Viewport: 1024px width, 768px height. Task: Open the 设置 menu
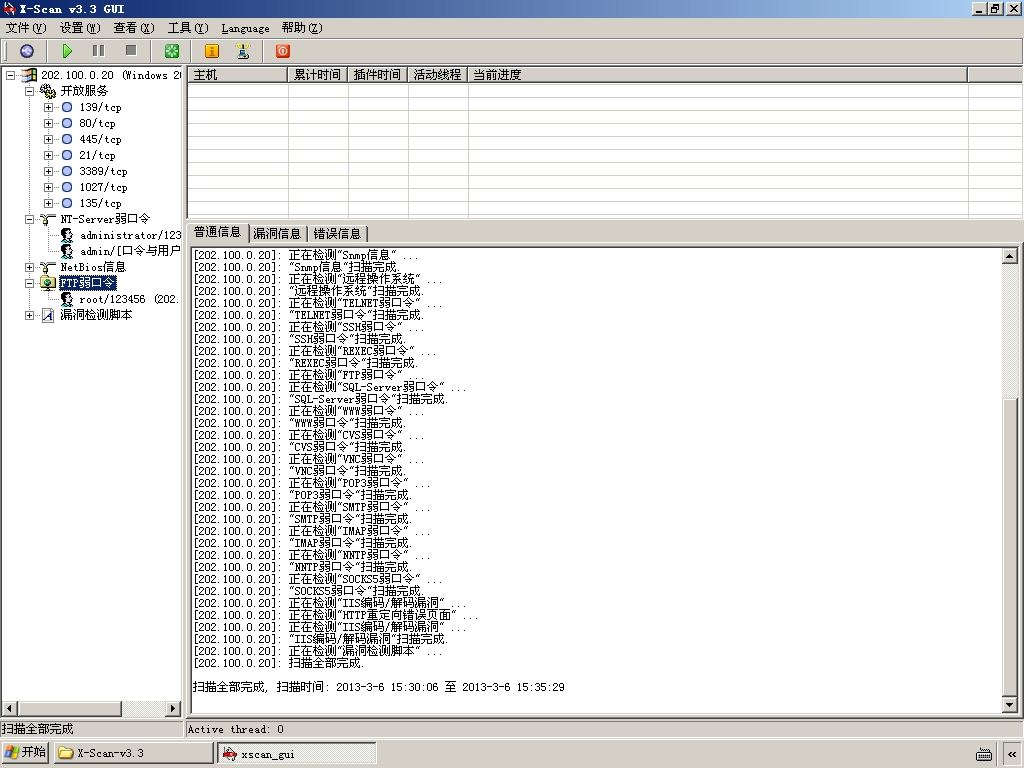click(x=80, y=28)
